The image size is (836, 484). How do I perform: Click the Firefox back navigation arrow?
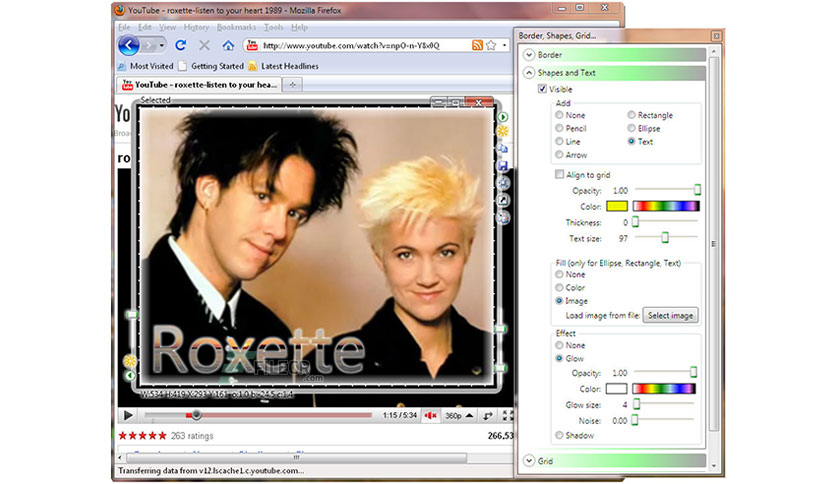tap(128, 45)
